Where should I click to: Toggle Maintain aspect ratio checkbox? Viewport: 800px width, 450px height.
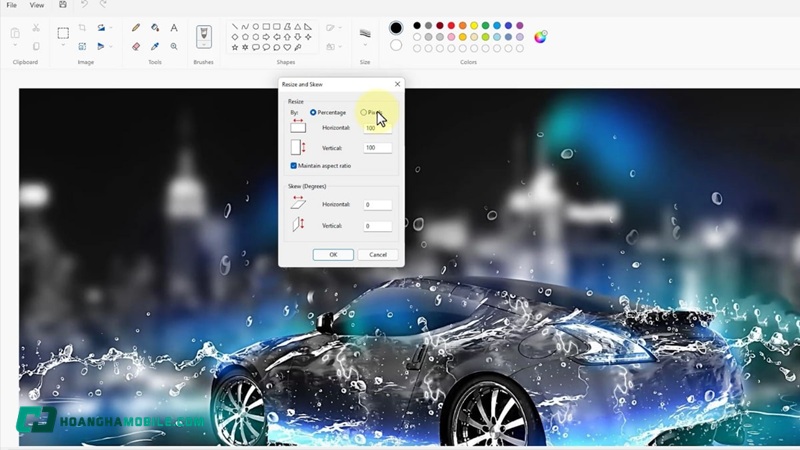click(x=293, y=166)
